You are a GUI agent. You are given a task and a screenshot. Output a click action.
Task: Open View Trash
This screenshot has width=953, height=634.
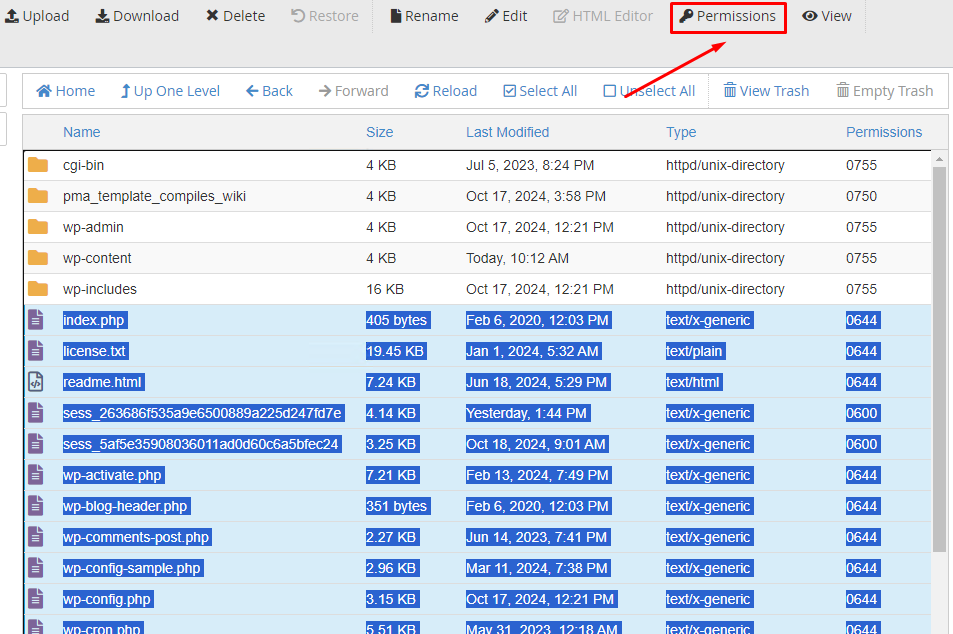pos(766,91)
